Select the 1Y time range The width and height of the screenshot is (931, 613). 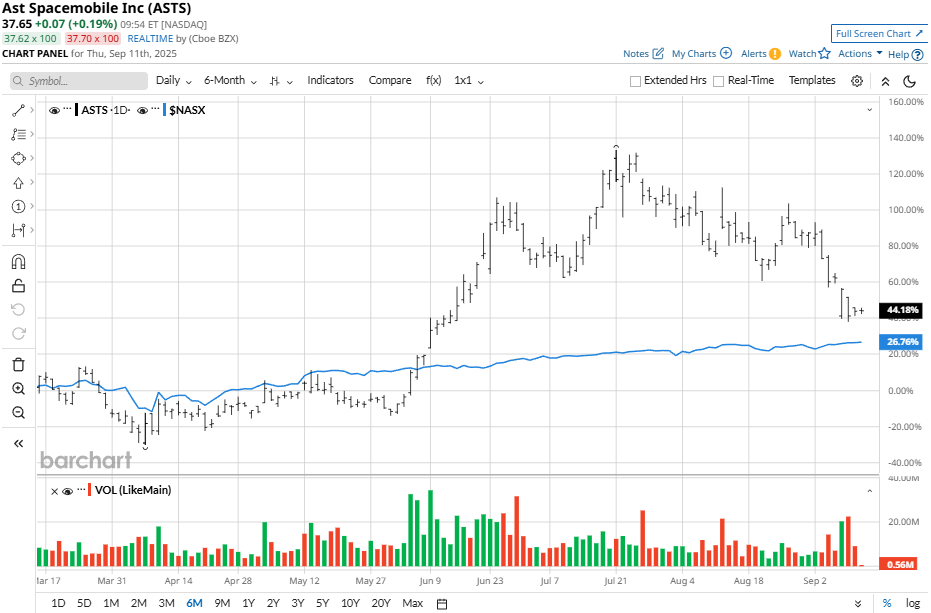[x=248, y=603]
